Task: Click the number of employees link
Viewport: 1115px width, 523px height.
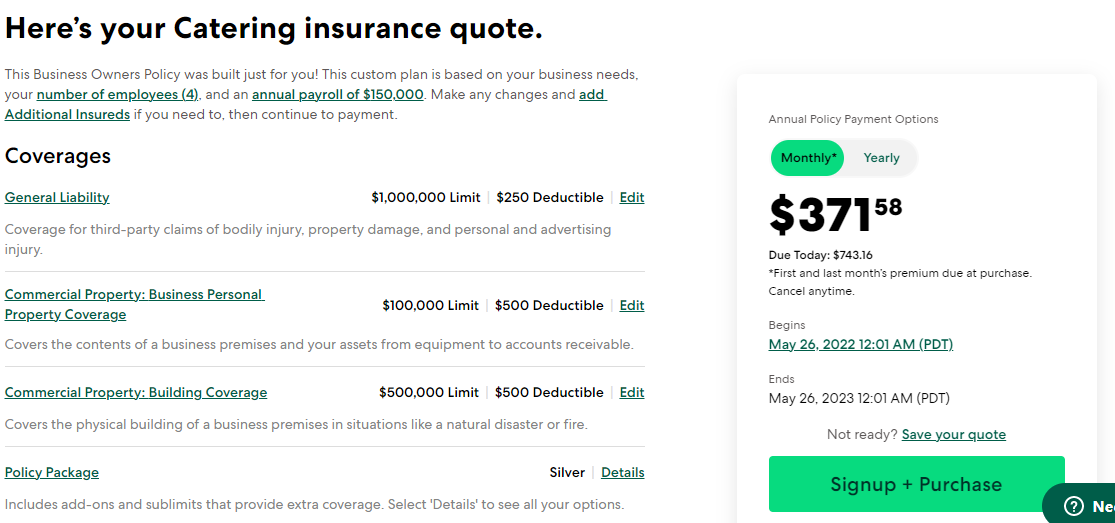Action: 118,95
